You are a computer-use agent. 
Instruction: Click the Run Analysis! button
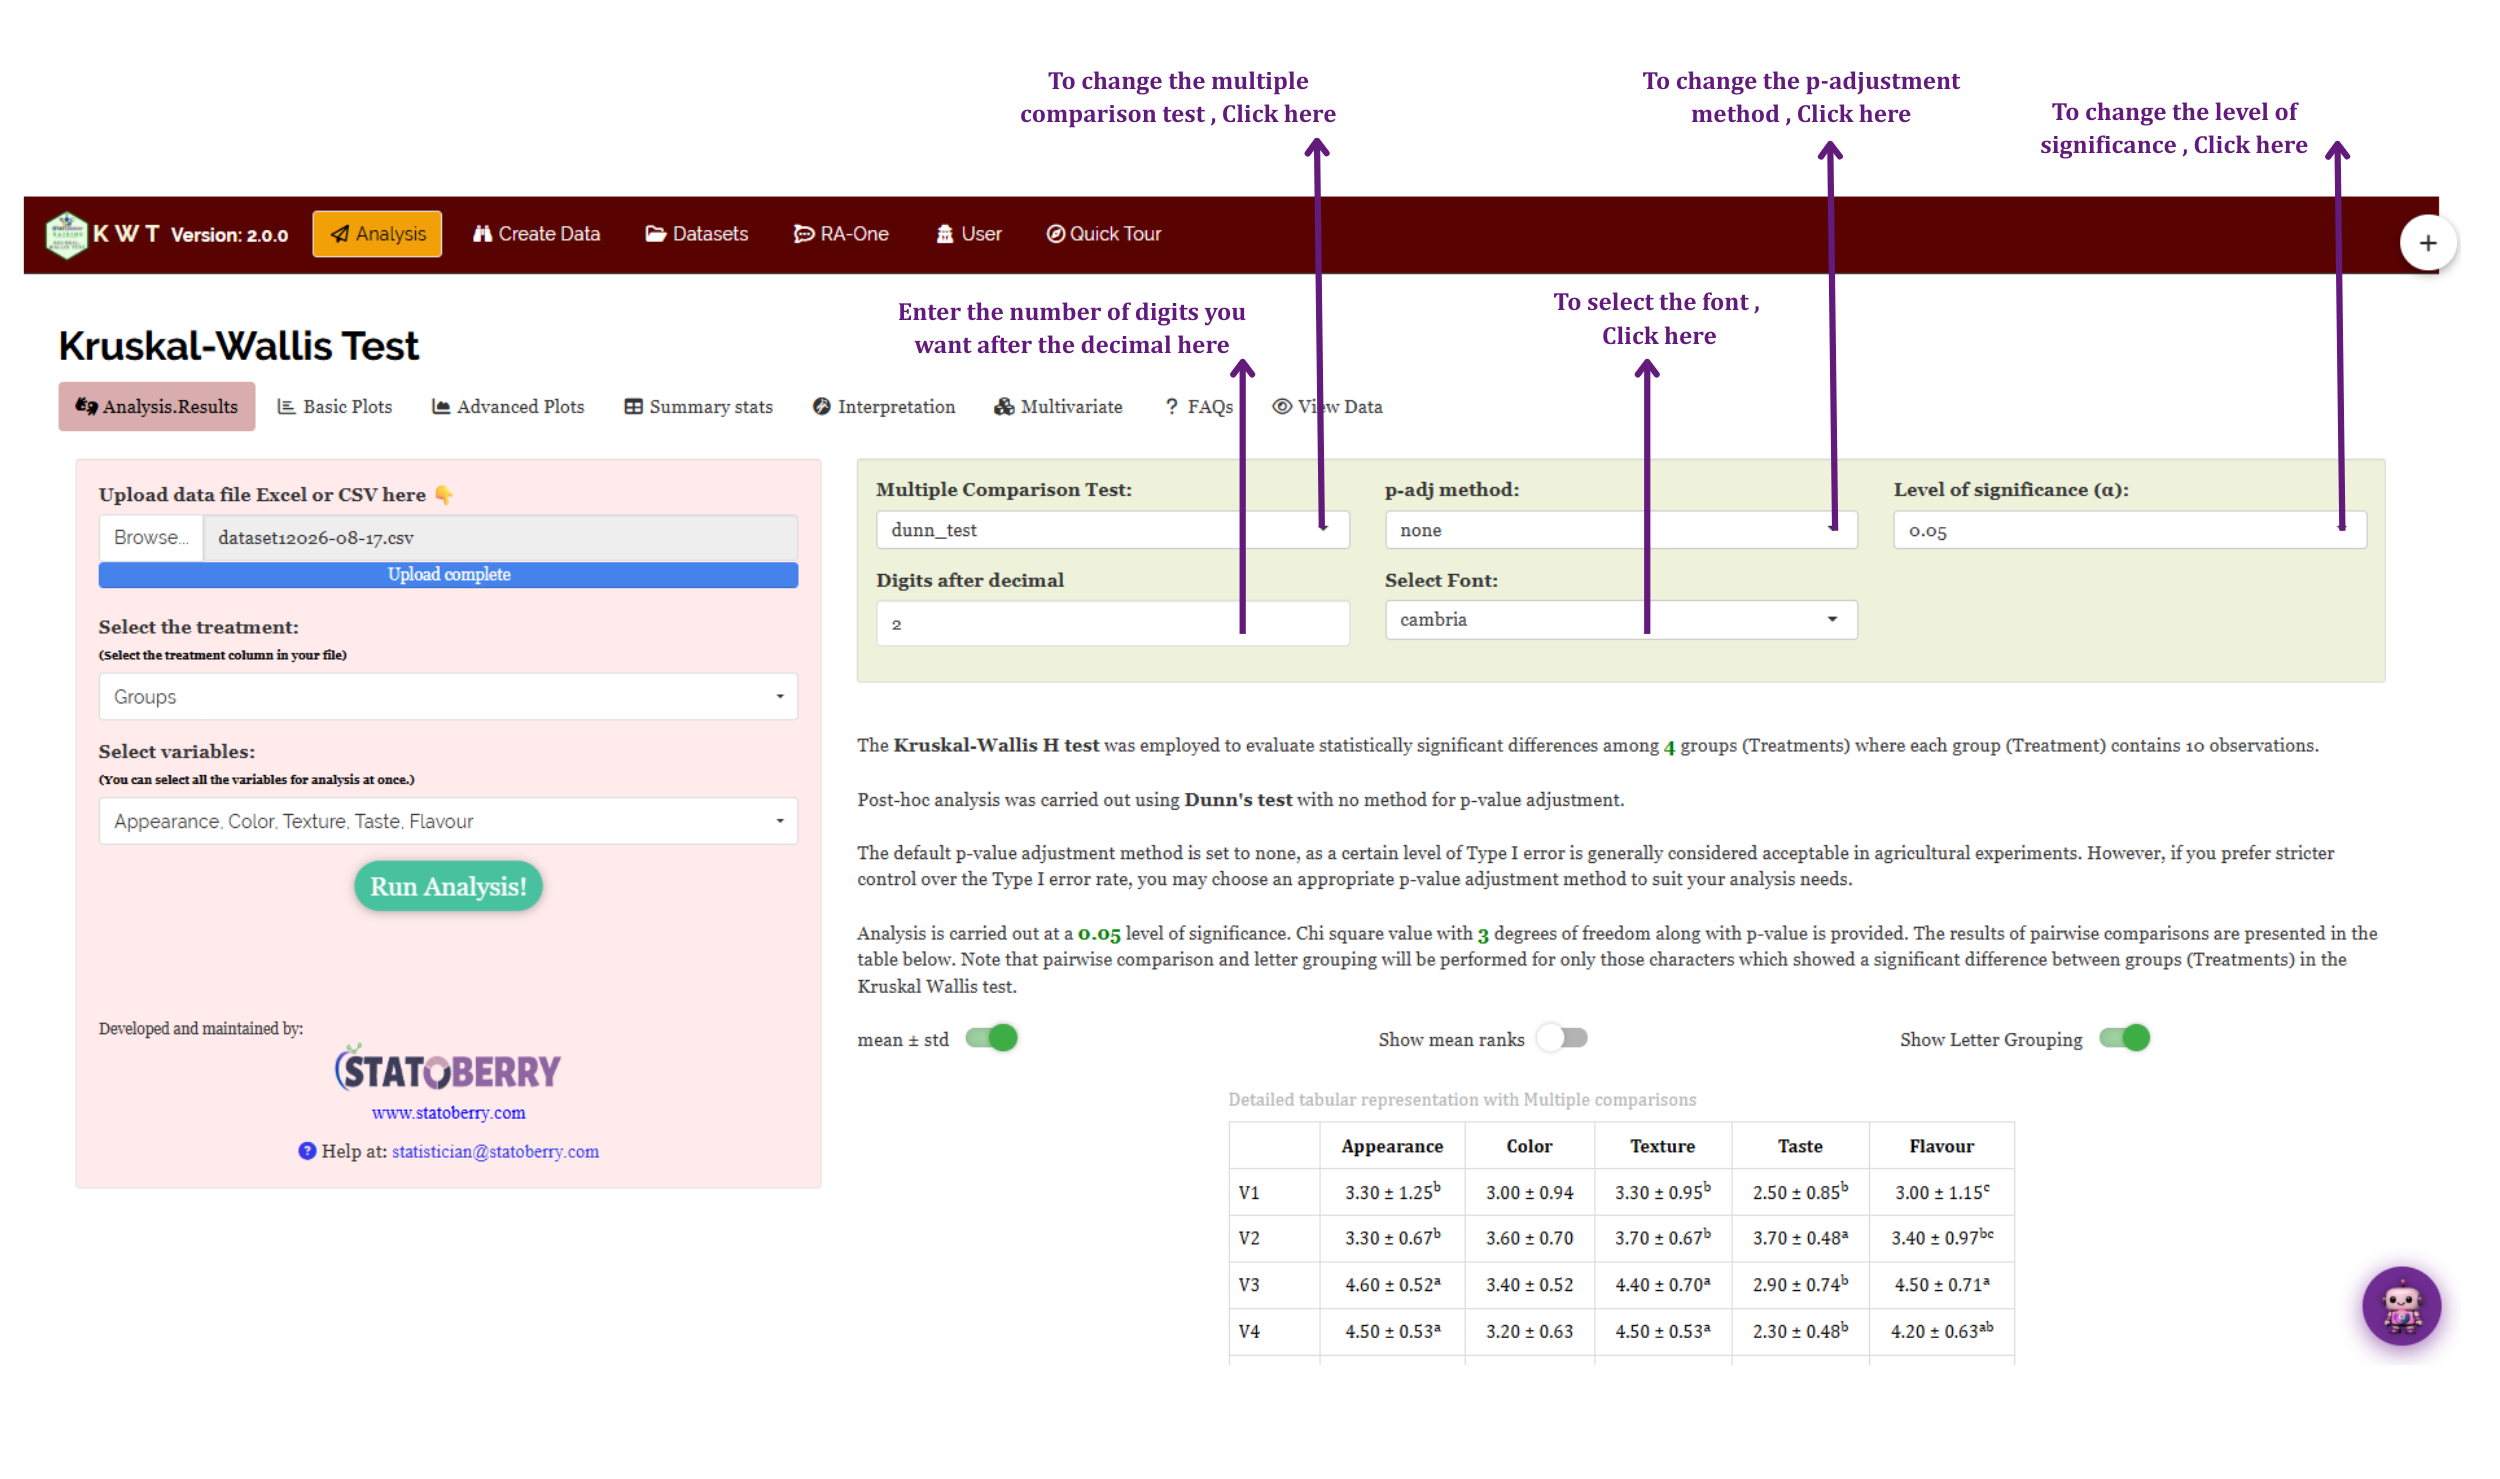coord(448,886)
